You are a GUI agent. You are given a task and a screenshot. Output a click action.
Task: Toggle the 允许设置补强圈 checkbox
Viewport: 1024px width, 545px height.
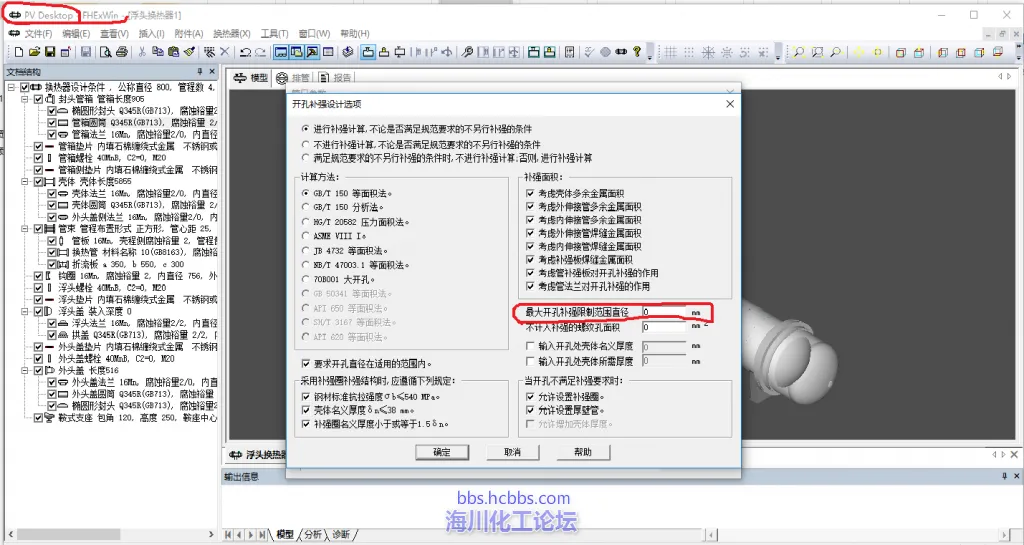(x=531, y=397)
